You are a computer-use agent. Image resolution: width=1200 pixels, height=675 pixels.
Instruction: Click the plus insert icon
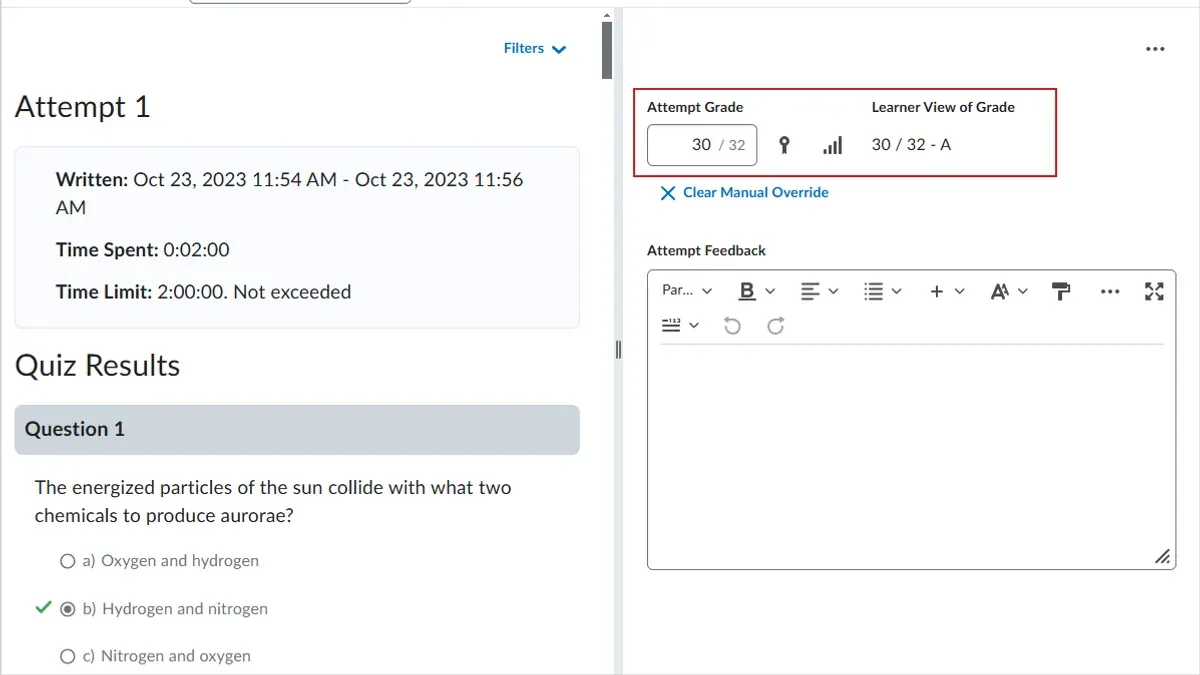pos(937,291)
